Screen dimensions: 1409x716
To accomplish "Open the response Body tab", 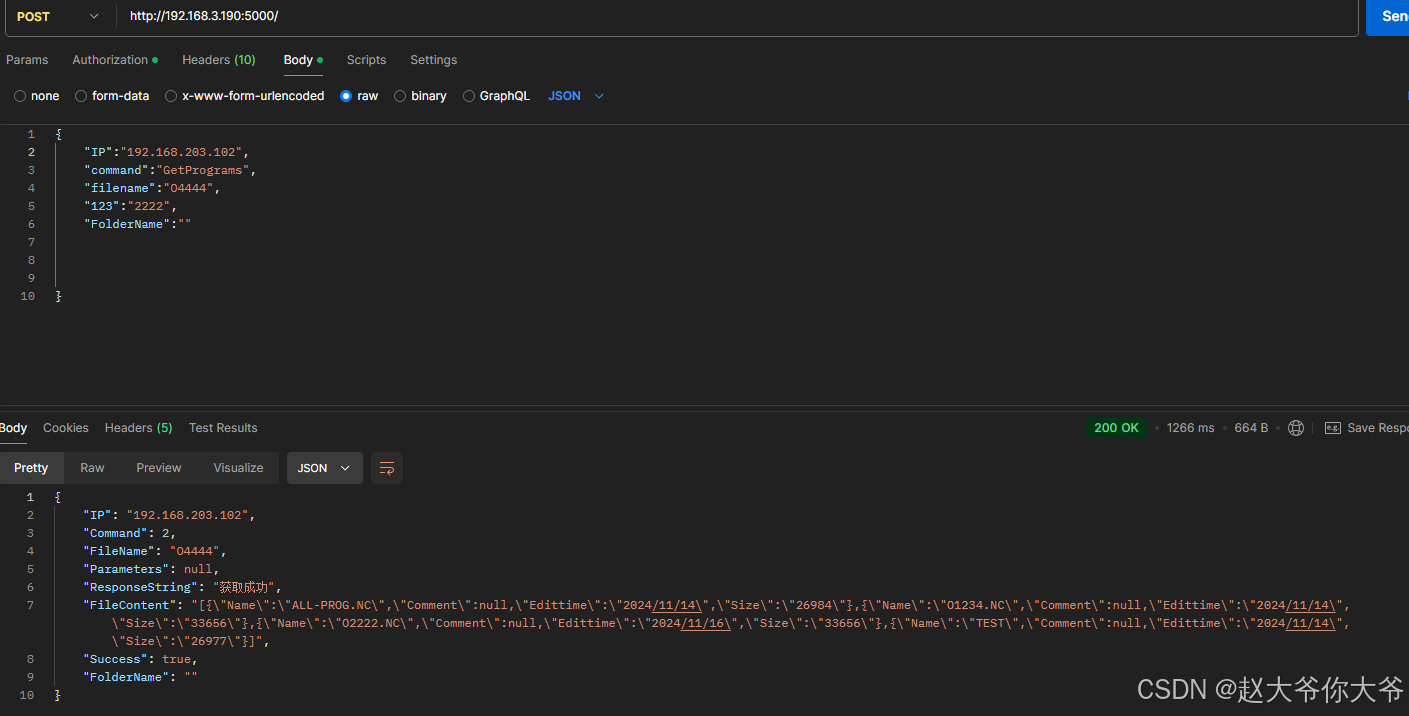I will (x=13, y=428).
